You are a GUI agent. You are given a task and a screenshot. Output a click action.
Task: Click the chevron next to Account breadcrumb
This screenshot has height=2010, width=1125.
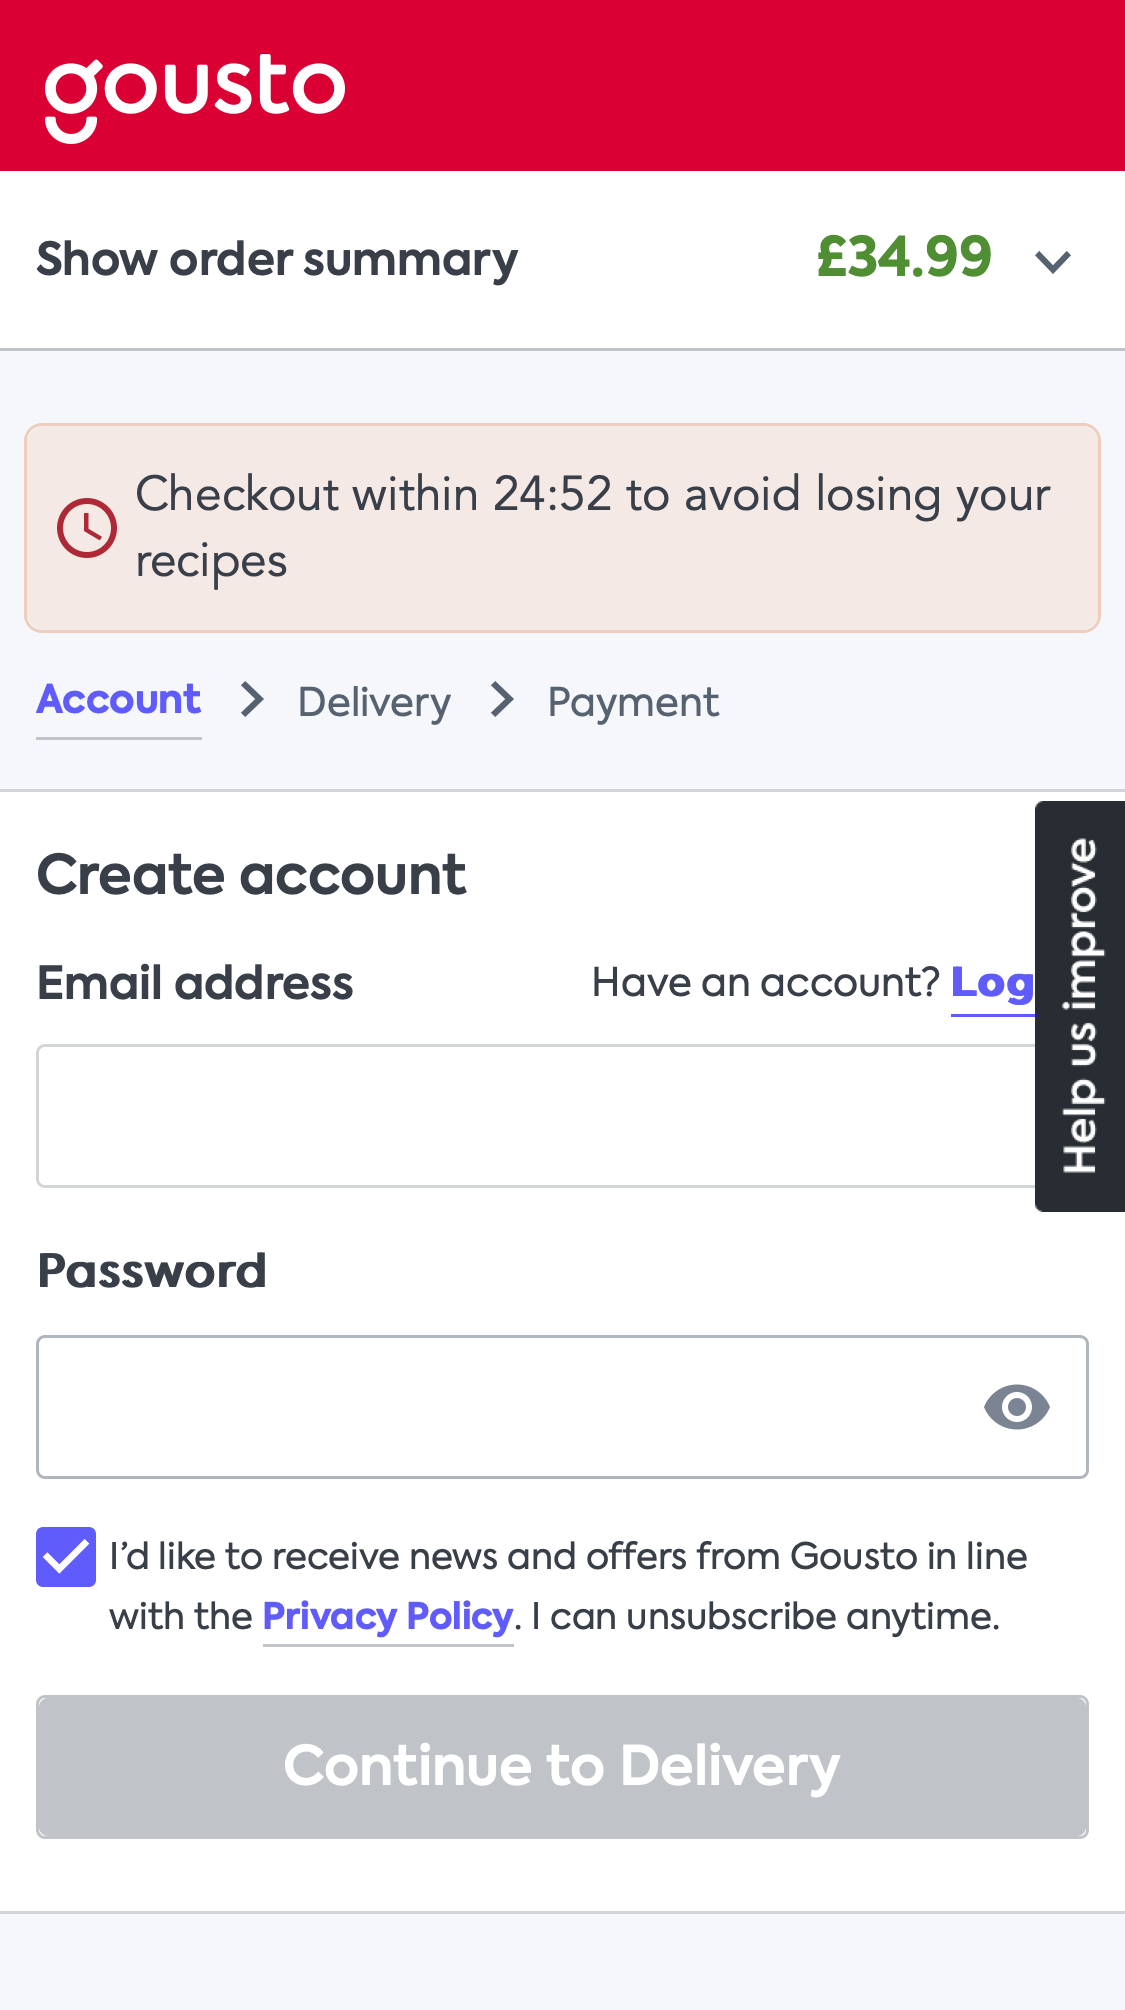251,699
